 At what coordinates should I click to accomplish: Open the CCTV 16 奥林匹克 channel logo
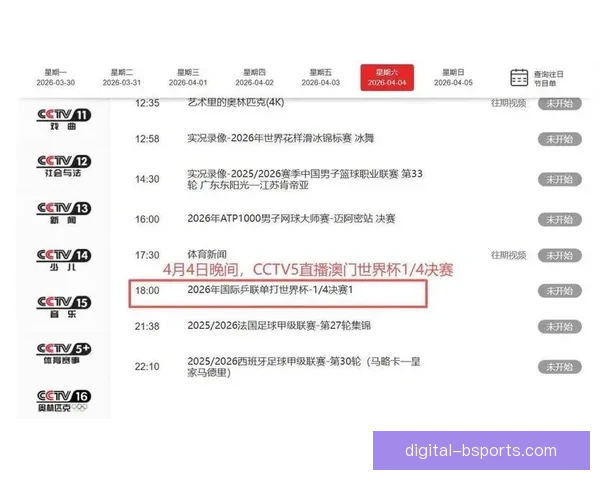[x=64, y=401]
